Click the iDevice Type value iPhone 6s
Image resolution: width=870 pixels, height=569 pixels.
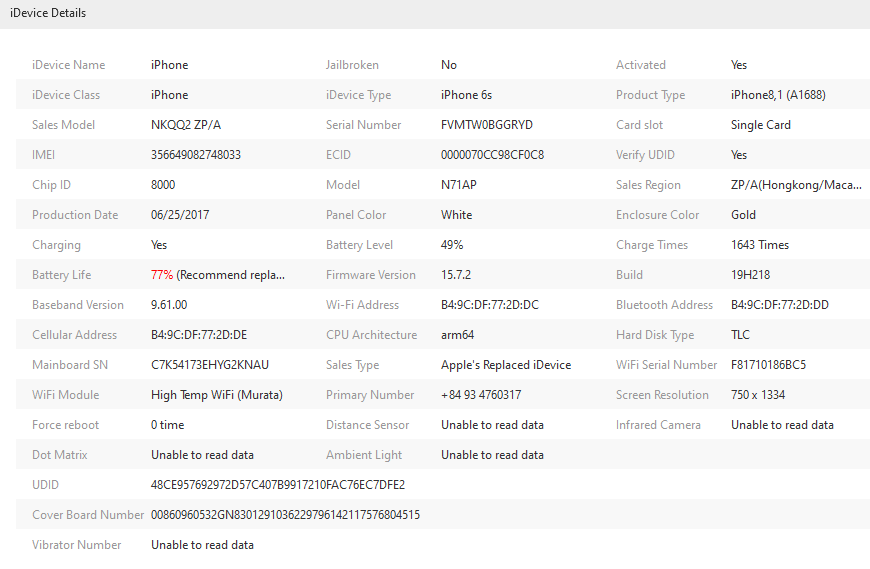tap(466, 95)
